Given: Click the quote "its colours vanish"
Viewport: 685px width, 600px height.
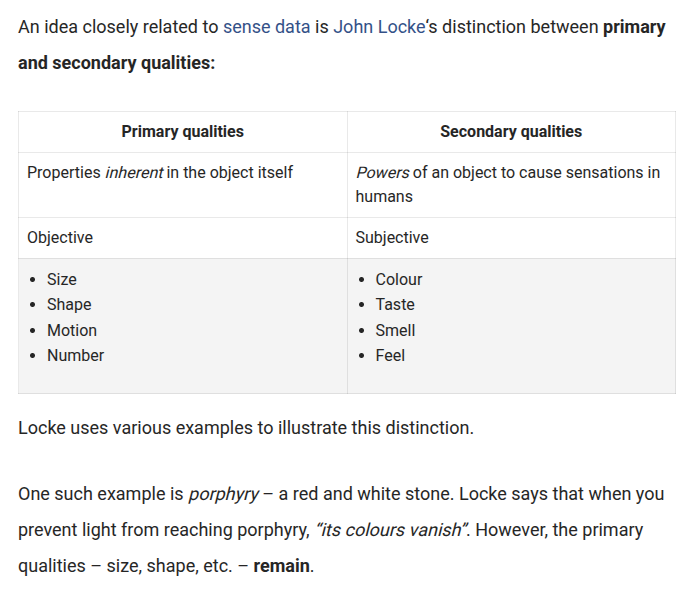Looking at the screenshot, I should 391,530.
